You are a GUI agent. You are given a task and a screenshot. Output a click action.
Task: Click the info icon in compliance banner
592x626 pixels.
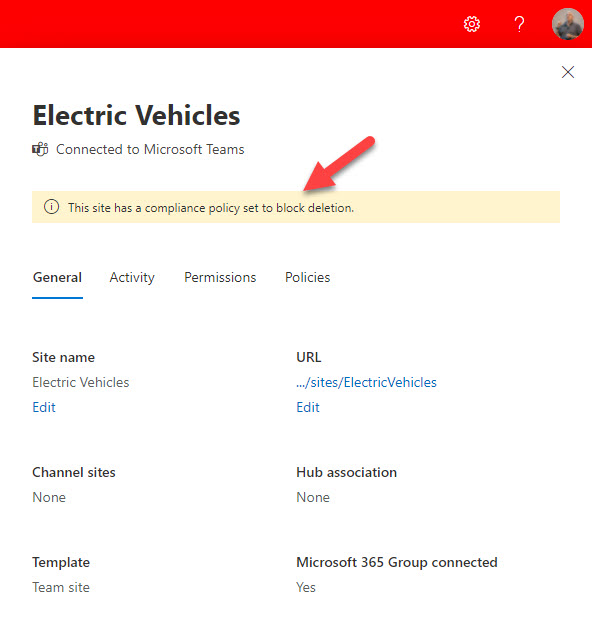(x=51, y=207)
